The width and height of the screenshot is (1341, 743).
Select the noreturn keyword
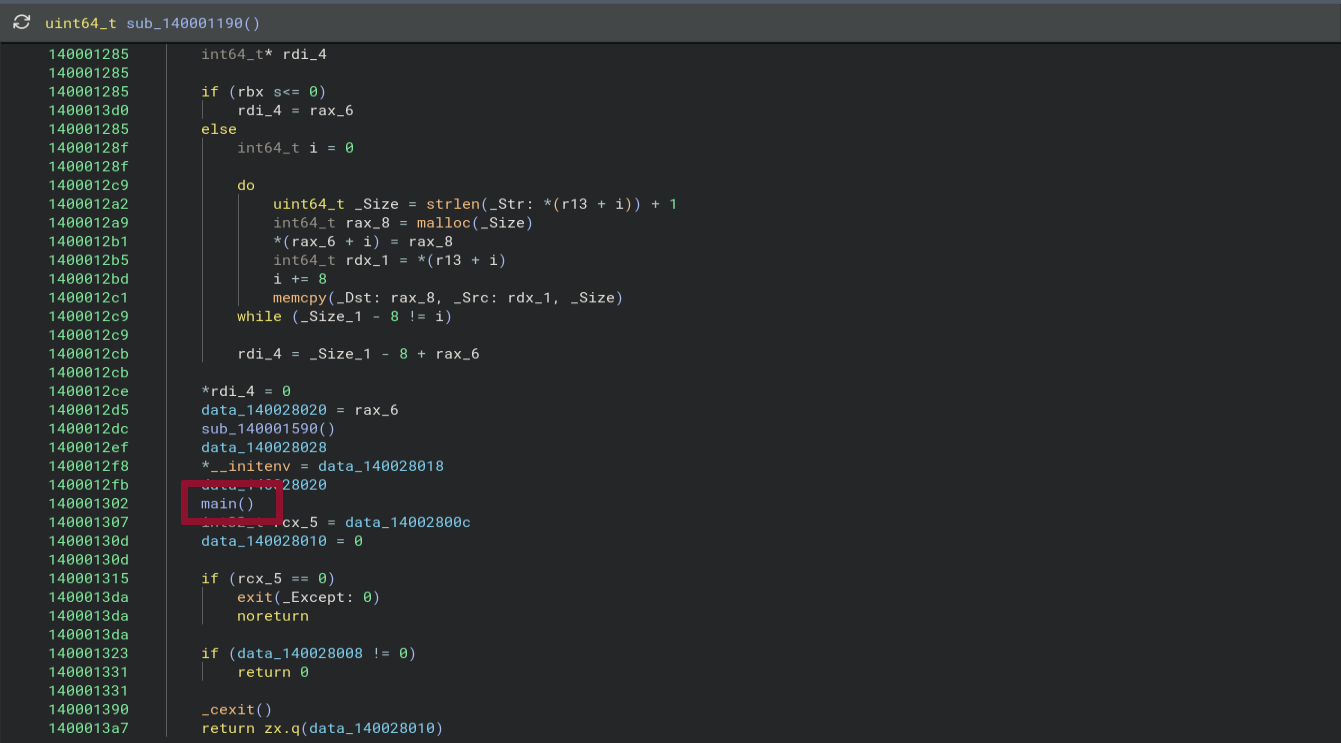(x=273, y=617)
